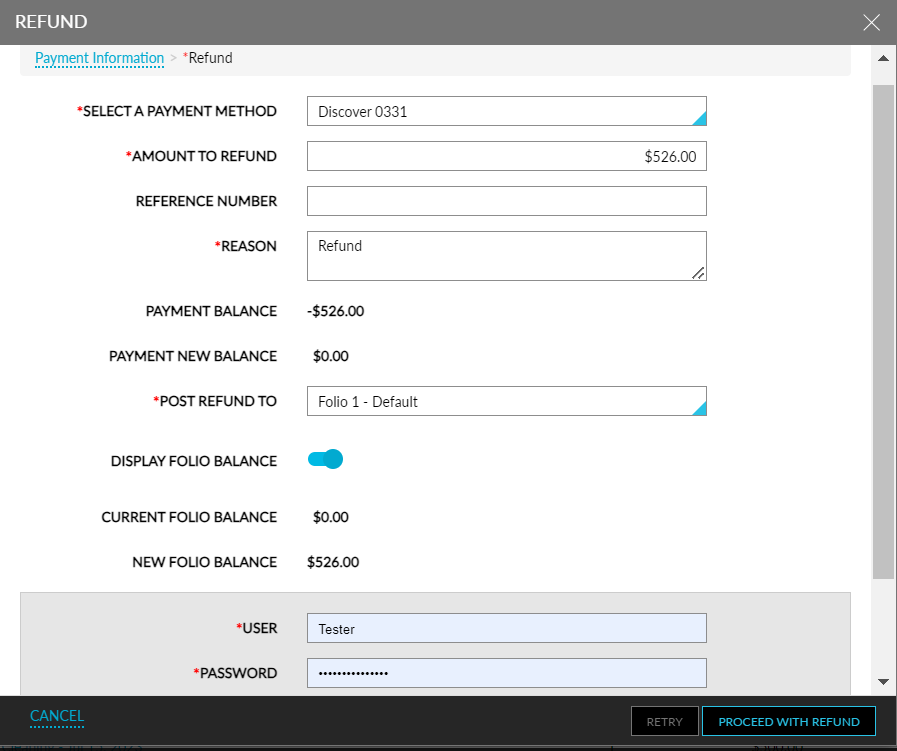Disable the Display Folio Balance toggle

[325, 459]
